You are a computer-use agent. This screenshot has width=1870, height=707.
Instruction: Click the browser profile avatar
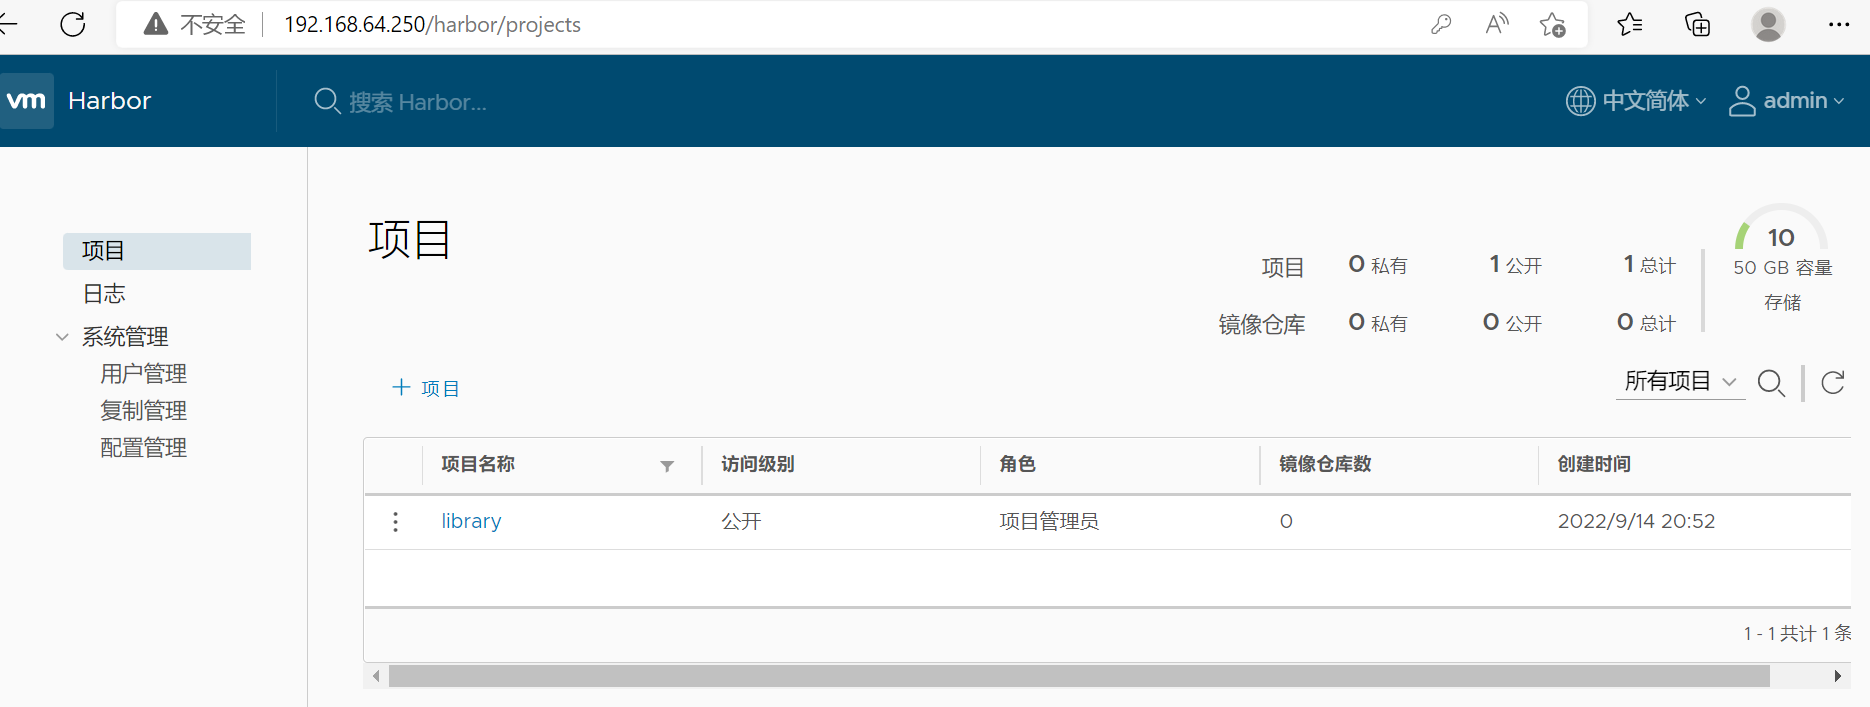[1768, 24]
